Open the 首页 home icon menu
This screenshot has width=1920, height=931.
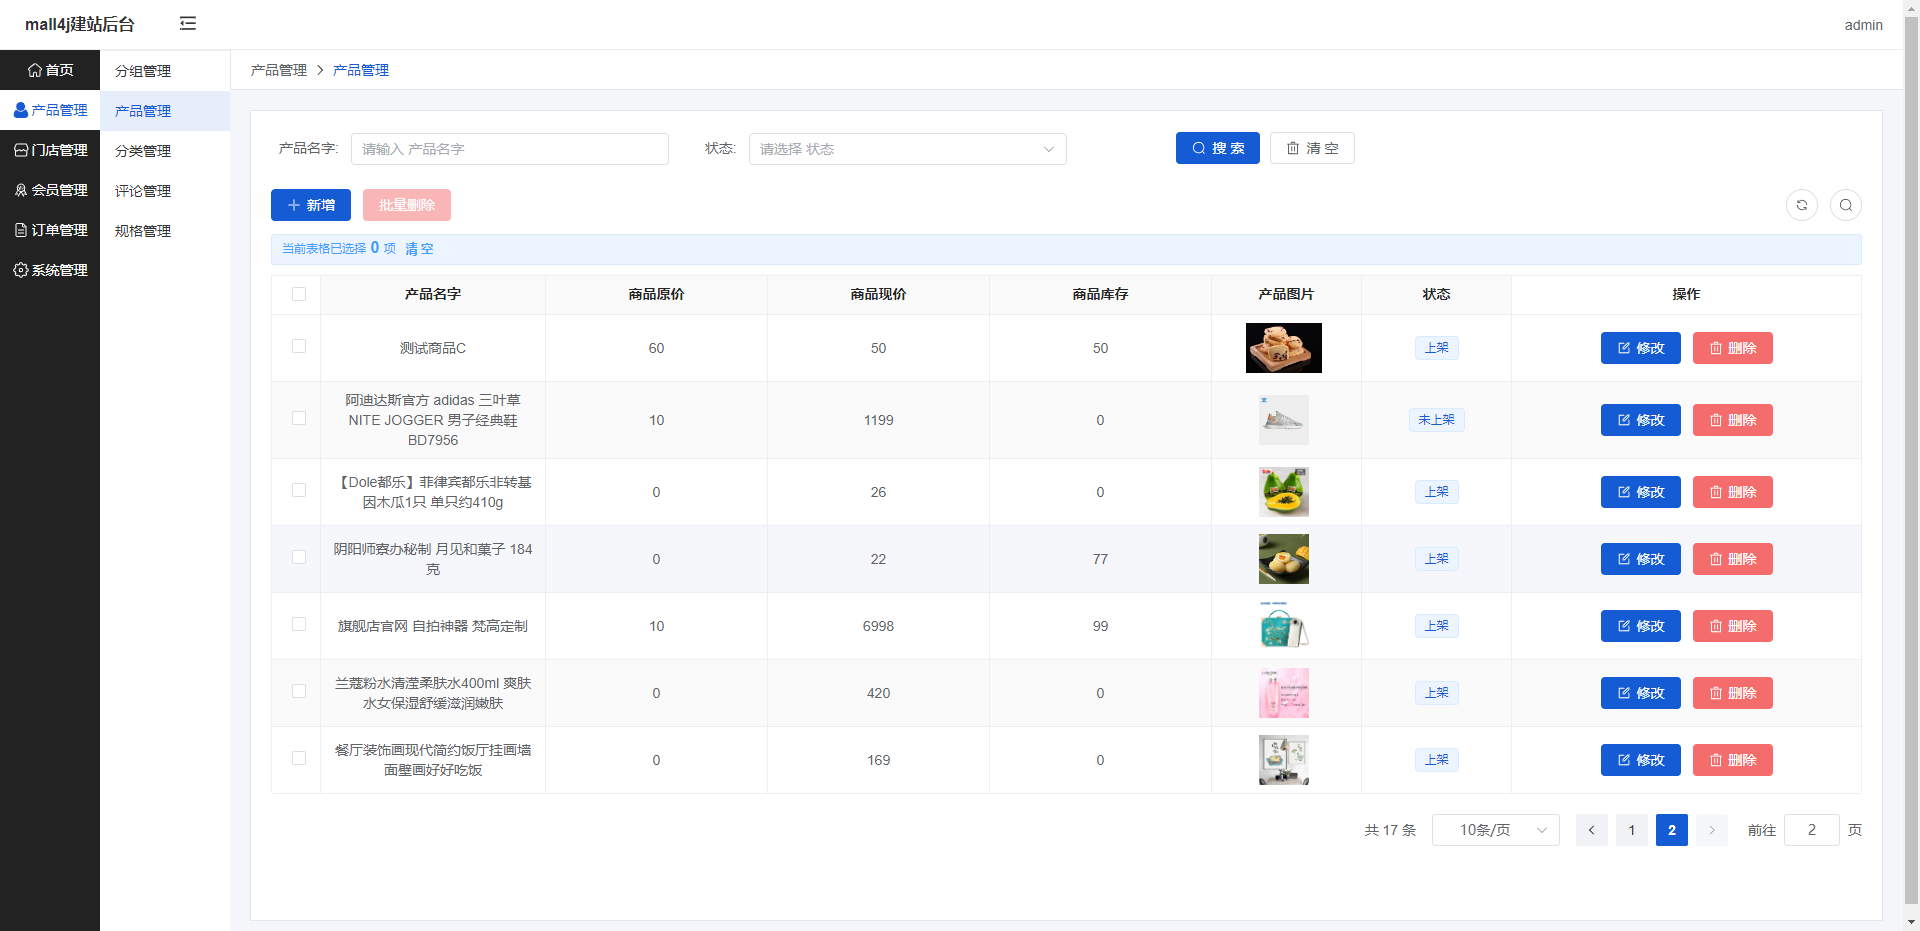click(x=50, y=70)
